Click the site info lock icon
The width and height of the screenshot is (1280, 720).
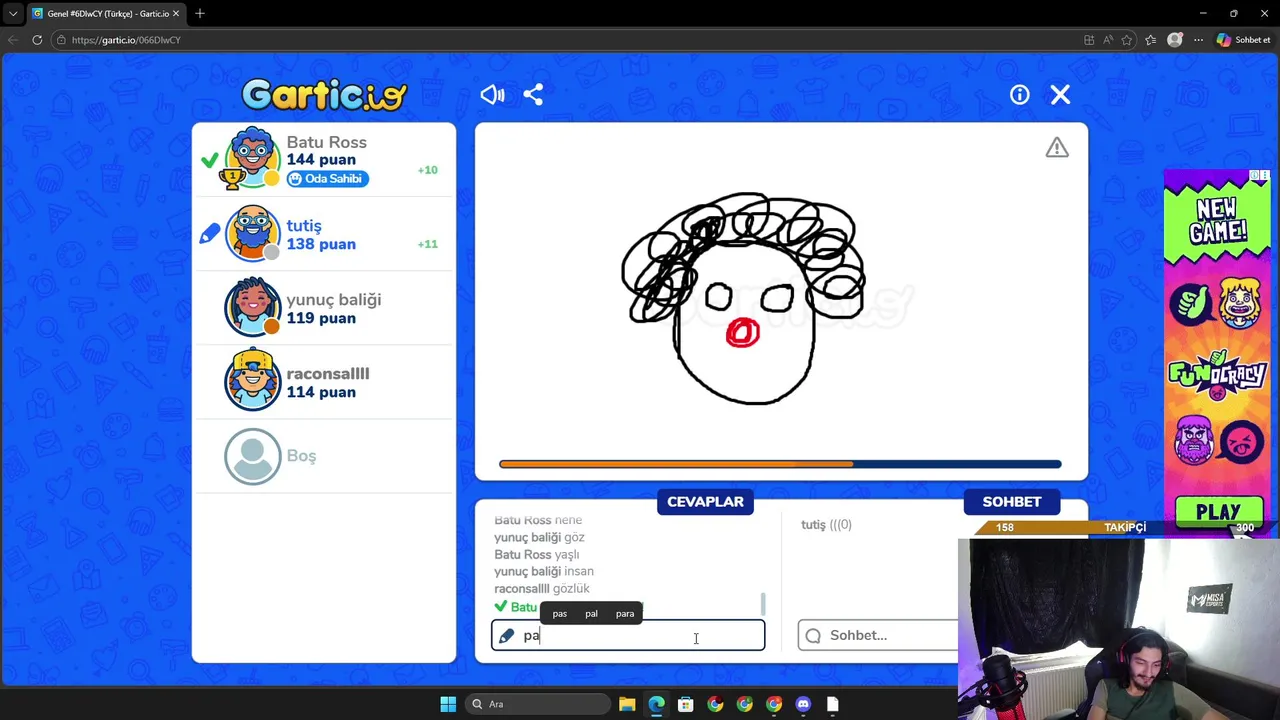pos(61,40)
